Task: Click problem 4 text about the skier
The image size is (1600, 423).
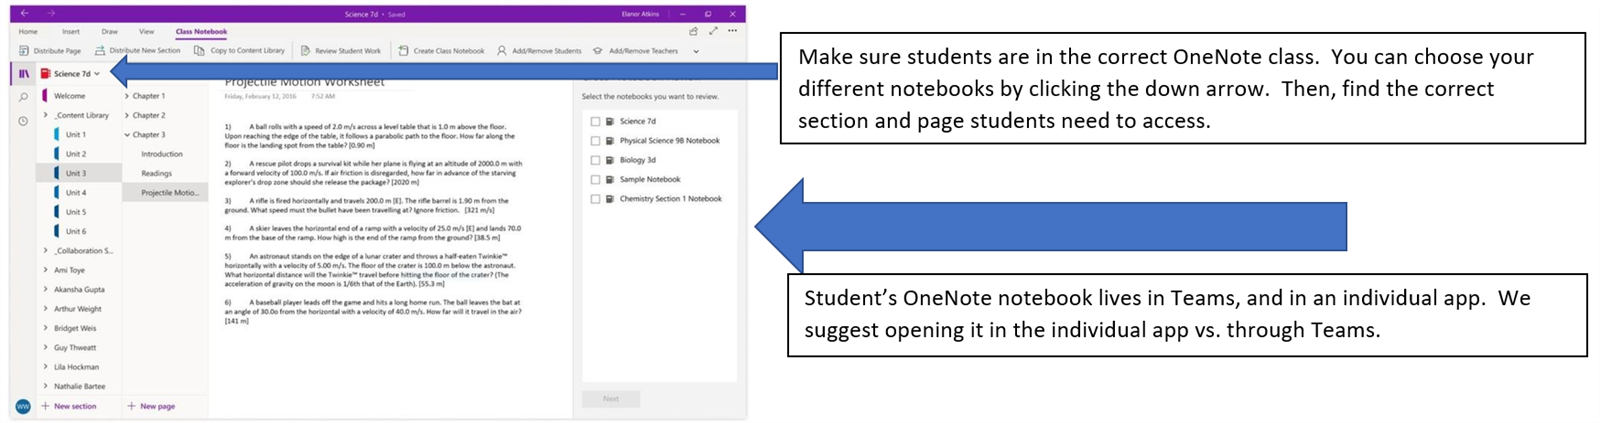Action: [372, 232]
